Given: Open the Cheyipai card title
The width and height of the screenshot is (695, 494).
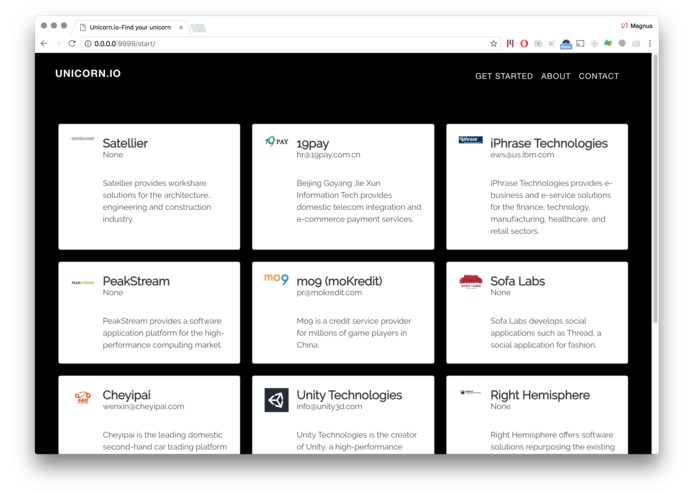Looking at the screenshot, I should 126,395.
